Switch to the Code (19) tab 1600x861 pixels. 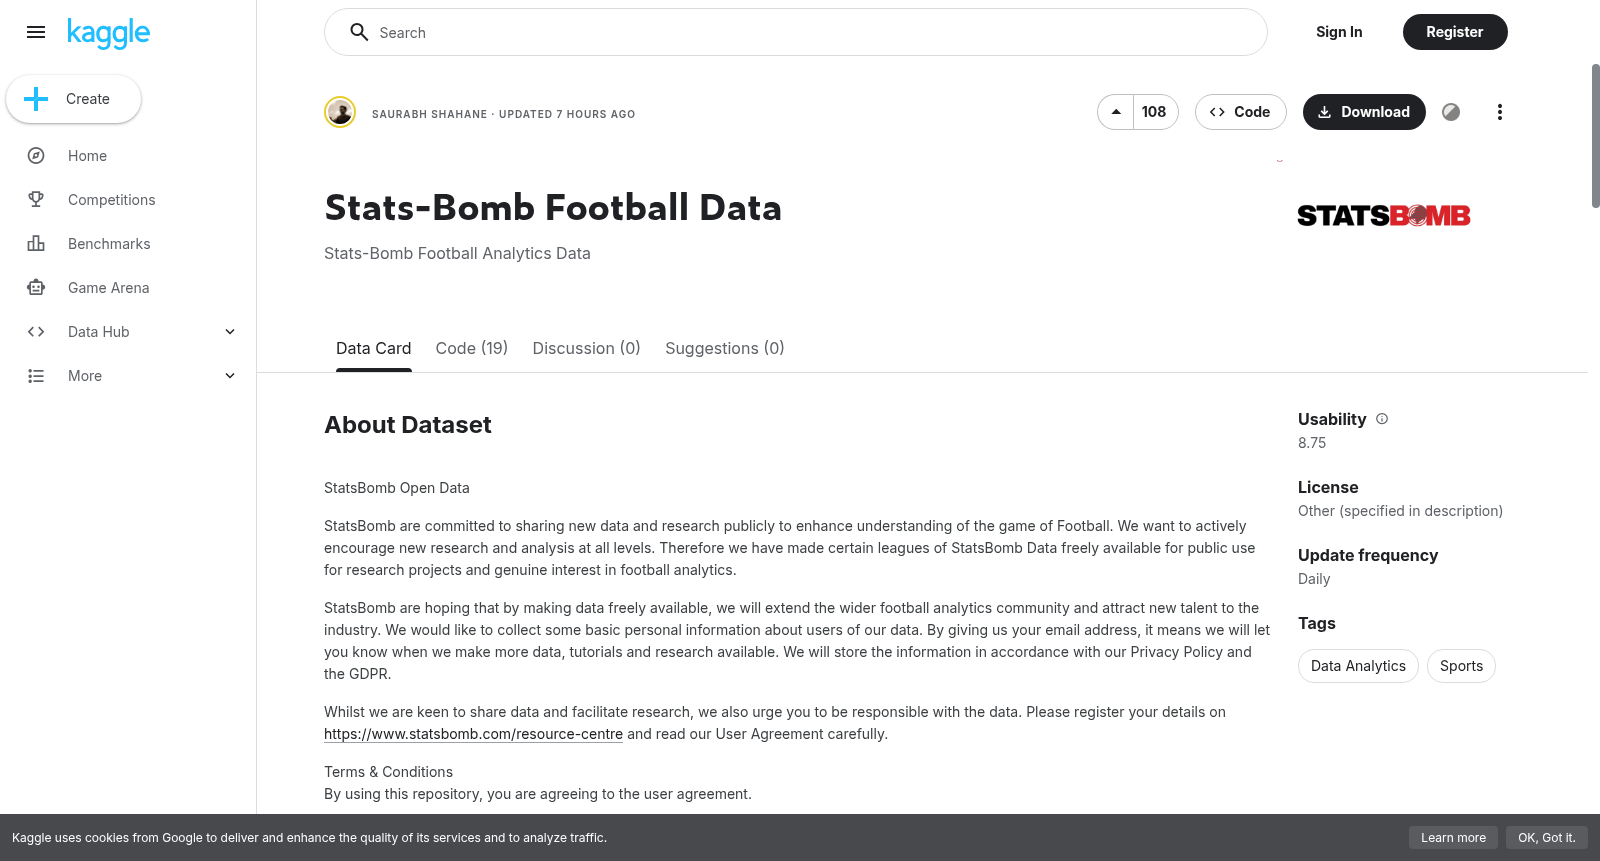click(472, 348)
